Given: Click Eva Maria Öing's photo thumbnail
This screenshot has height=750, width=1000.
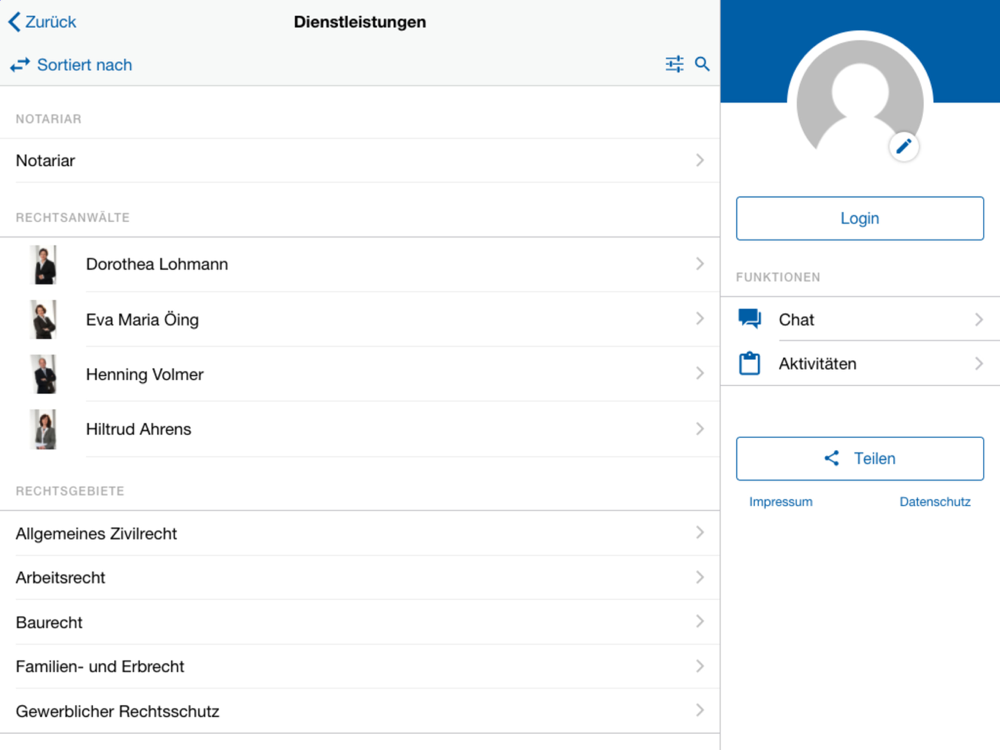Looking at the screenshot, I should coord(44,320).
